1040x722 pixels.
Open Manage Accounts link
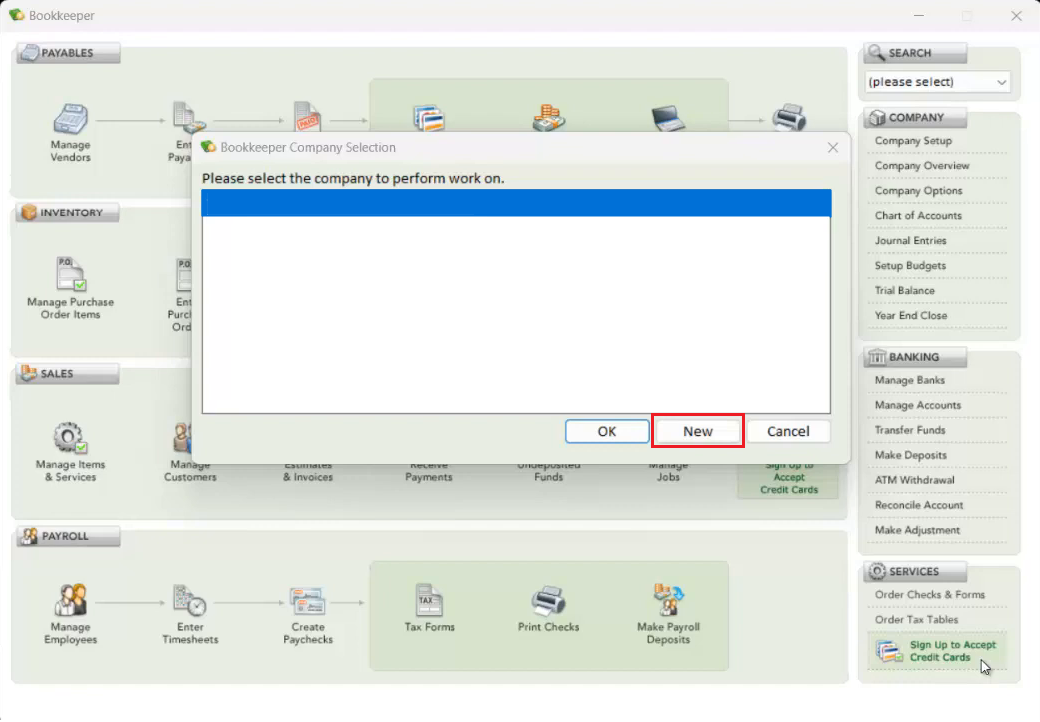[917, 405]
